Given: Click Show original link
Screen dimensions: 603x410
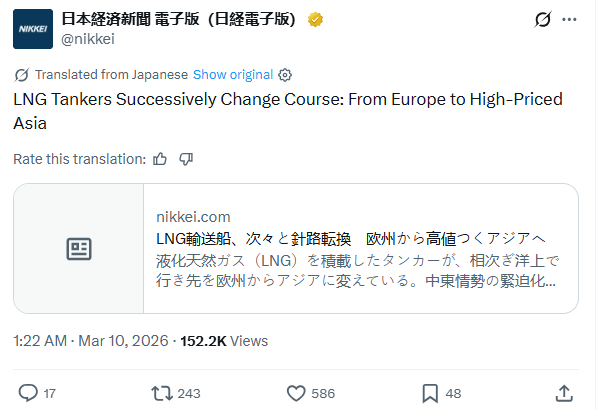Looking at the screenshot, I should (x=232, y=75).
